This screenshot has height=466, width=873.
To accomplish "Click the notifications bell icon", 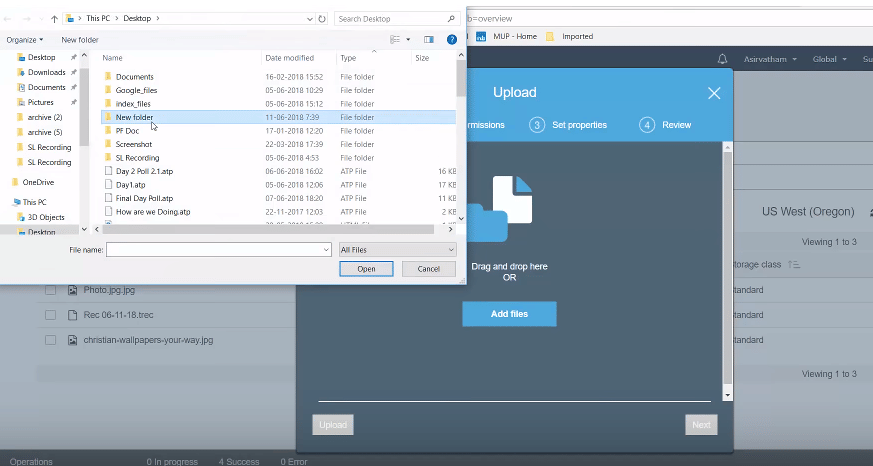I will (723, 59).
